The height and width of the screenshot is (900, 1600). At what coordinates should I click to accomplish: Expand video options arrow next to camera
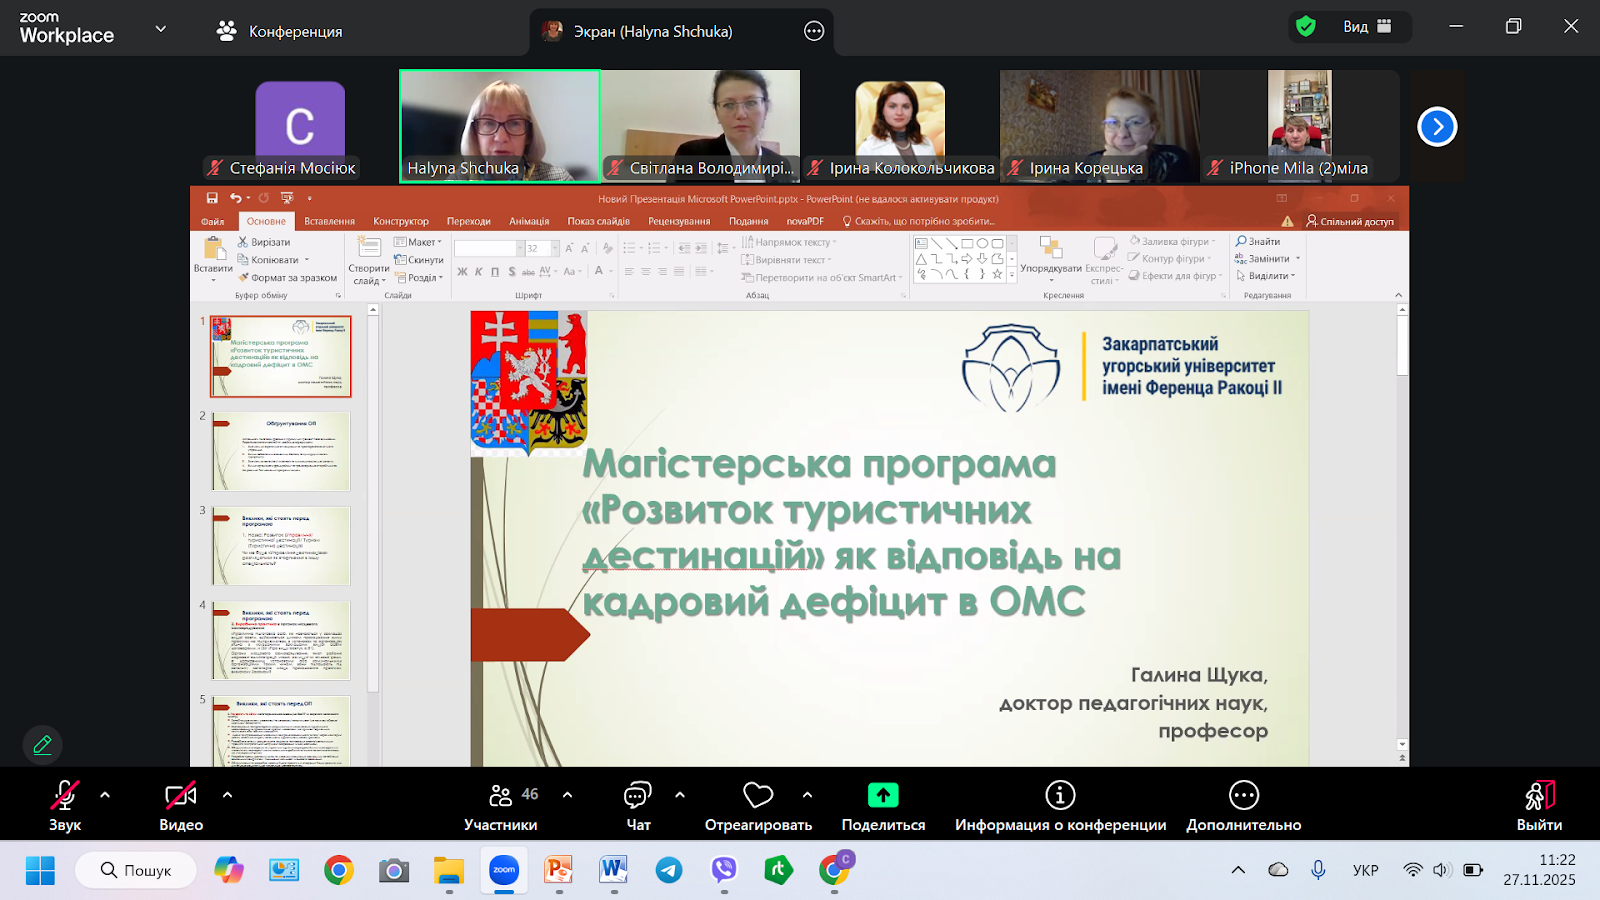(x=227, y=795)
